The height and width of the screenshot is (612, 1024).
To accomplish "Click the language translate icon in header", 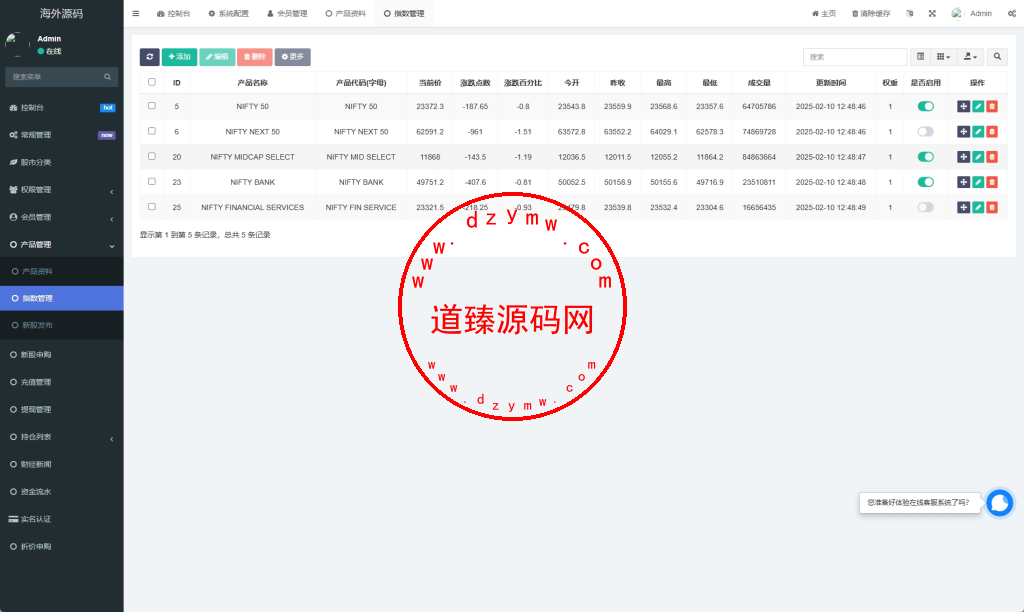I will [x=910, y=13].
